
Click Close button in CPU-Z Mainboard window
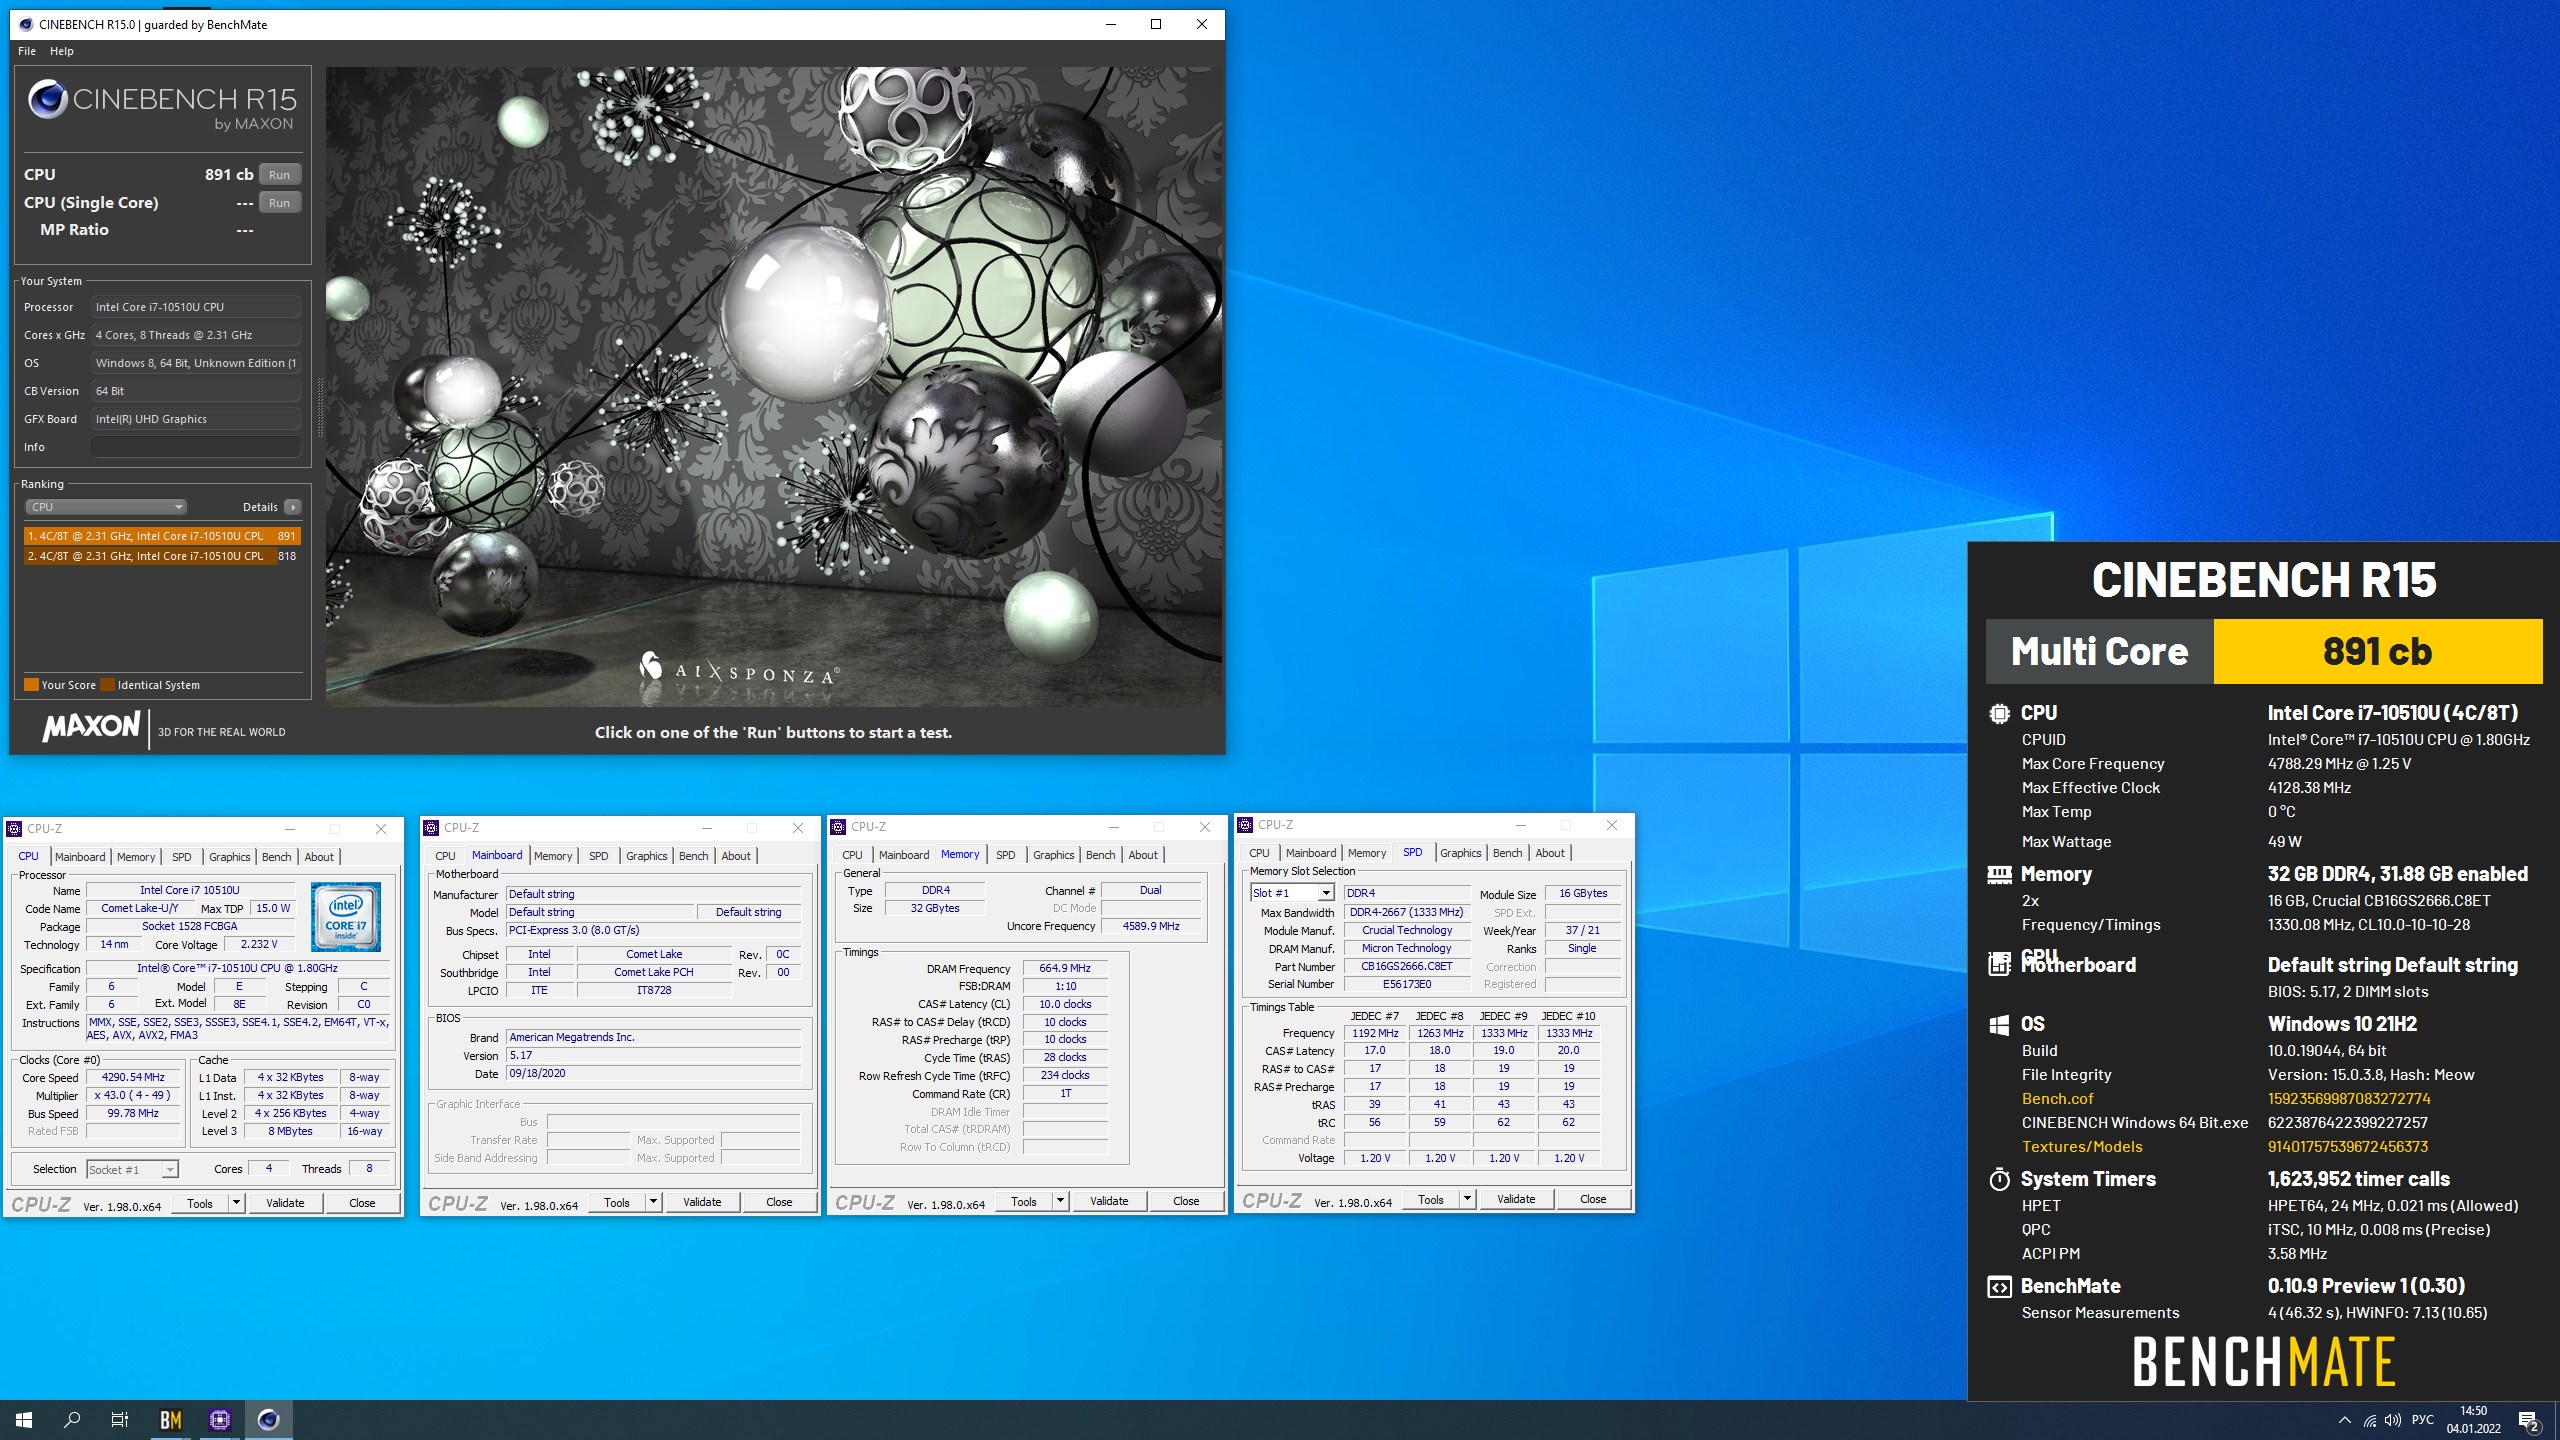[x=779, y=1202]
